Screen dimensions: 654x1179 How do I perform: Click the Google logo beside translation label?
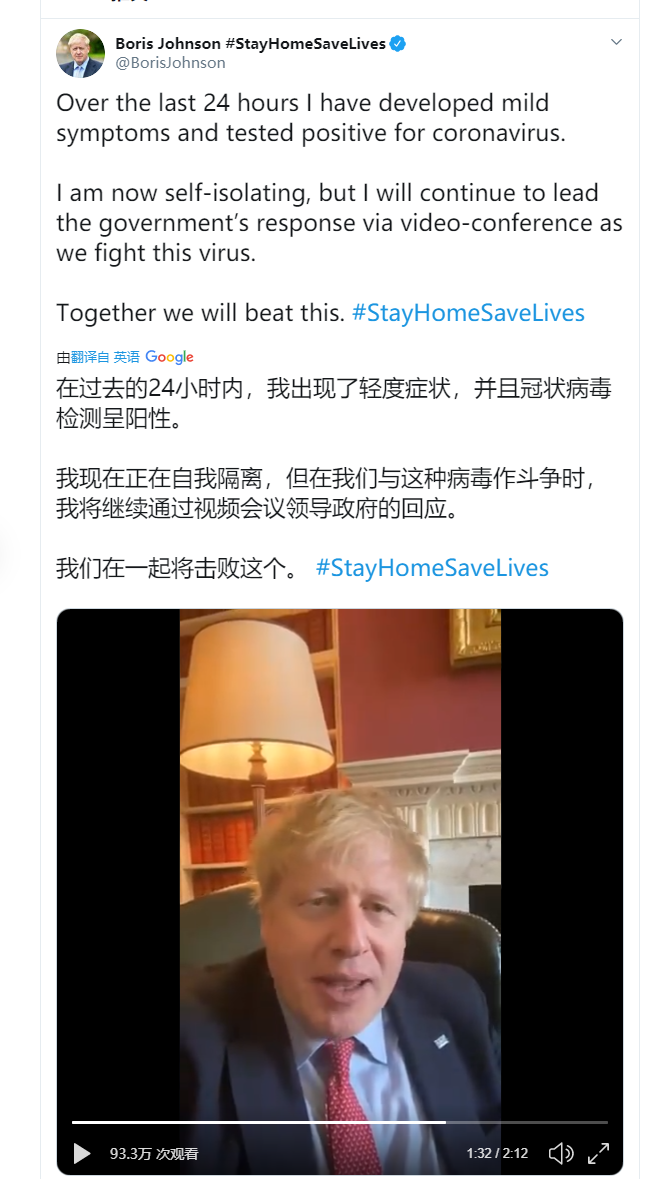169,357
